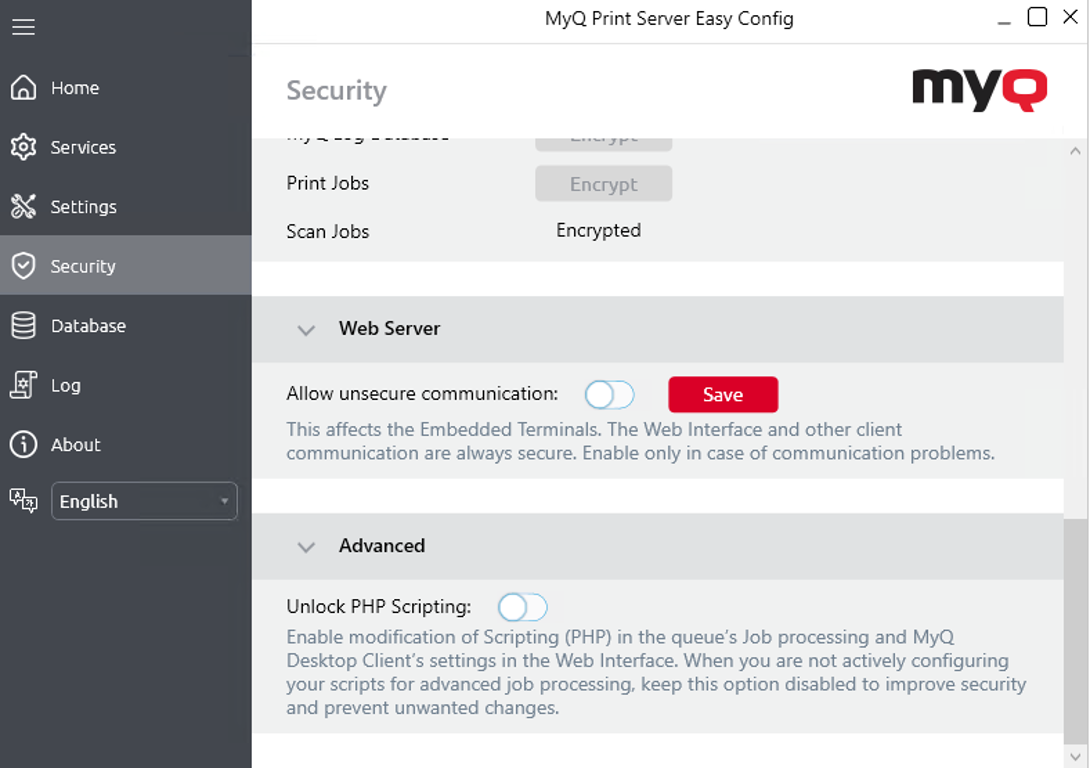Click the Settings tools icon

[x=24, y=206]
